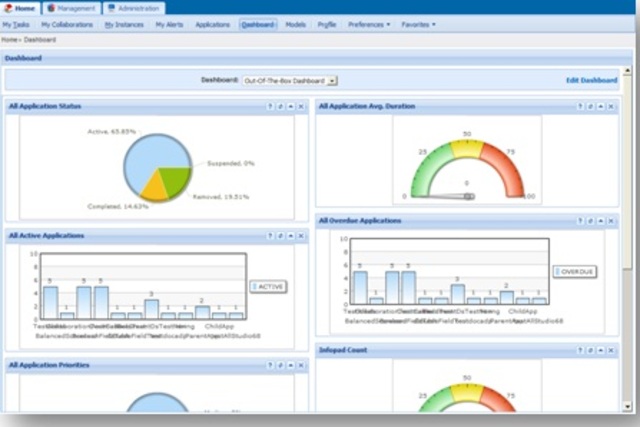Refresh the All Active Applications panel
Screen dimensions: 640x427
(x=280, y=236)
